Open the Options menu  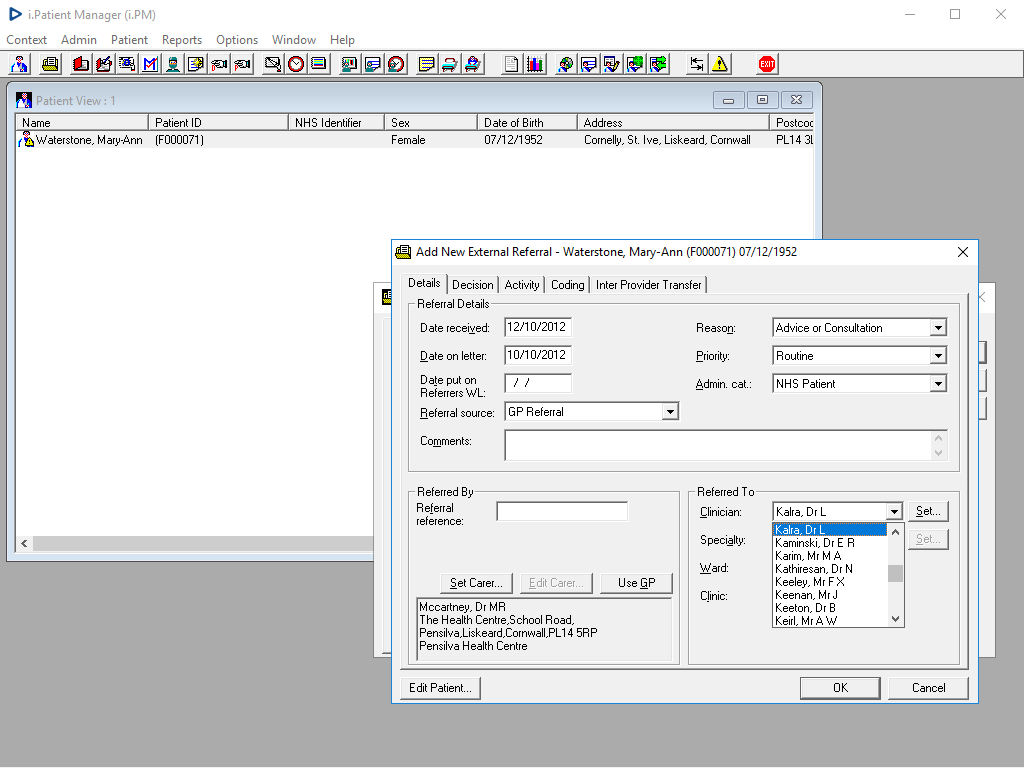click(237, 40)
